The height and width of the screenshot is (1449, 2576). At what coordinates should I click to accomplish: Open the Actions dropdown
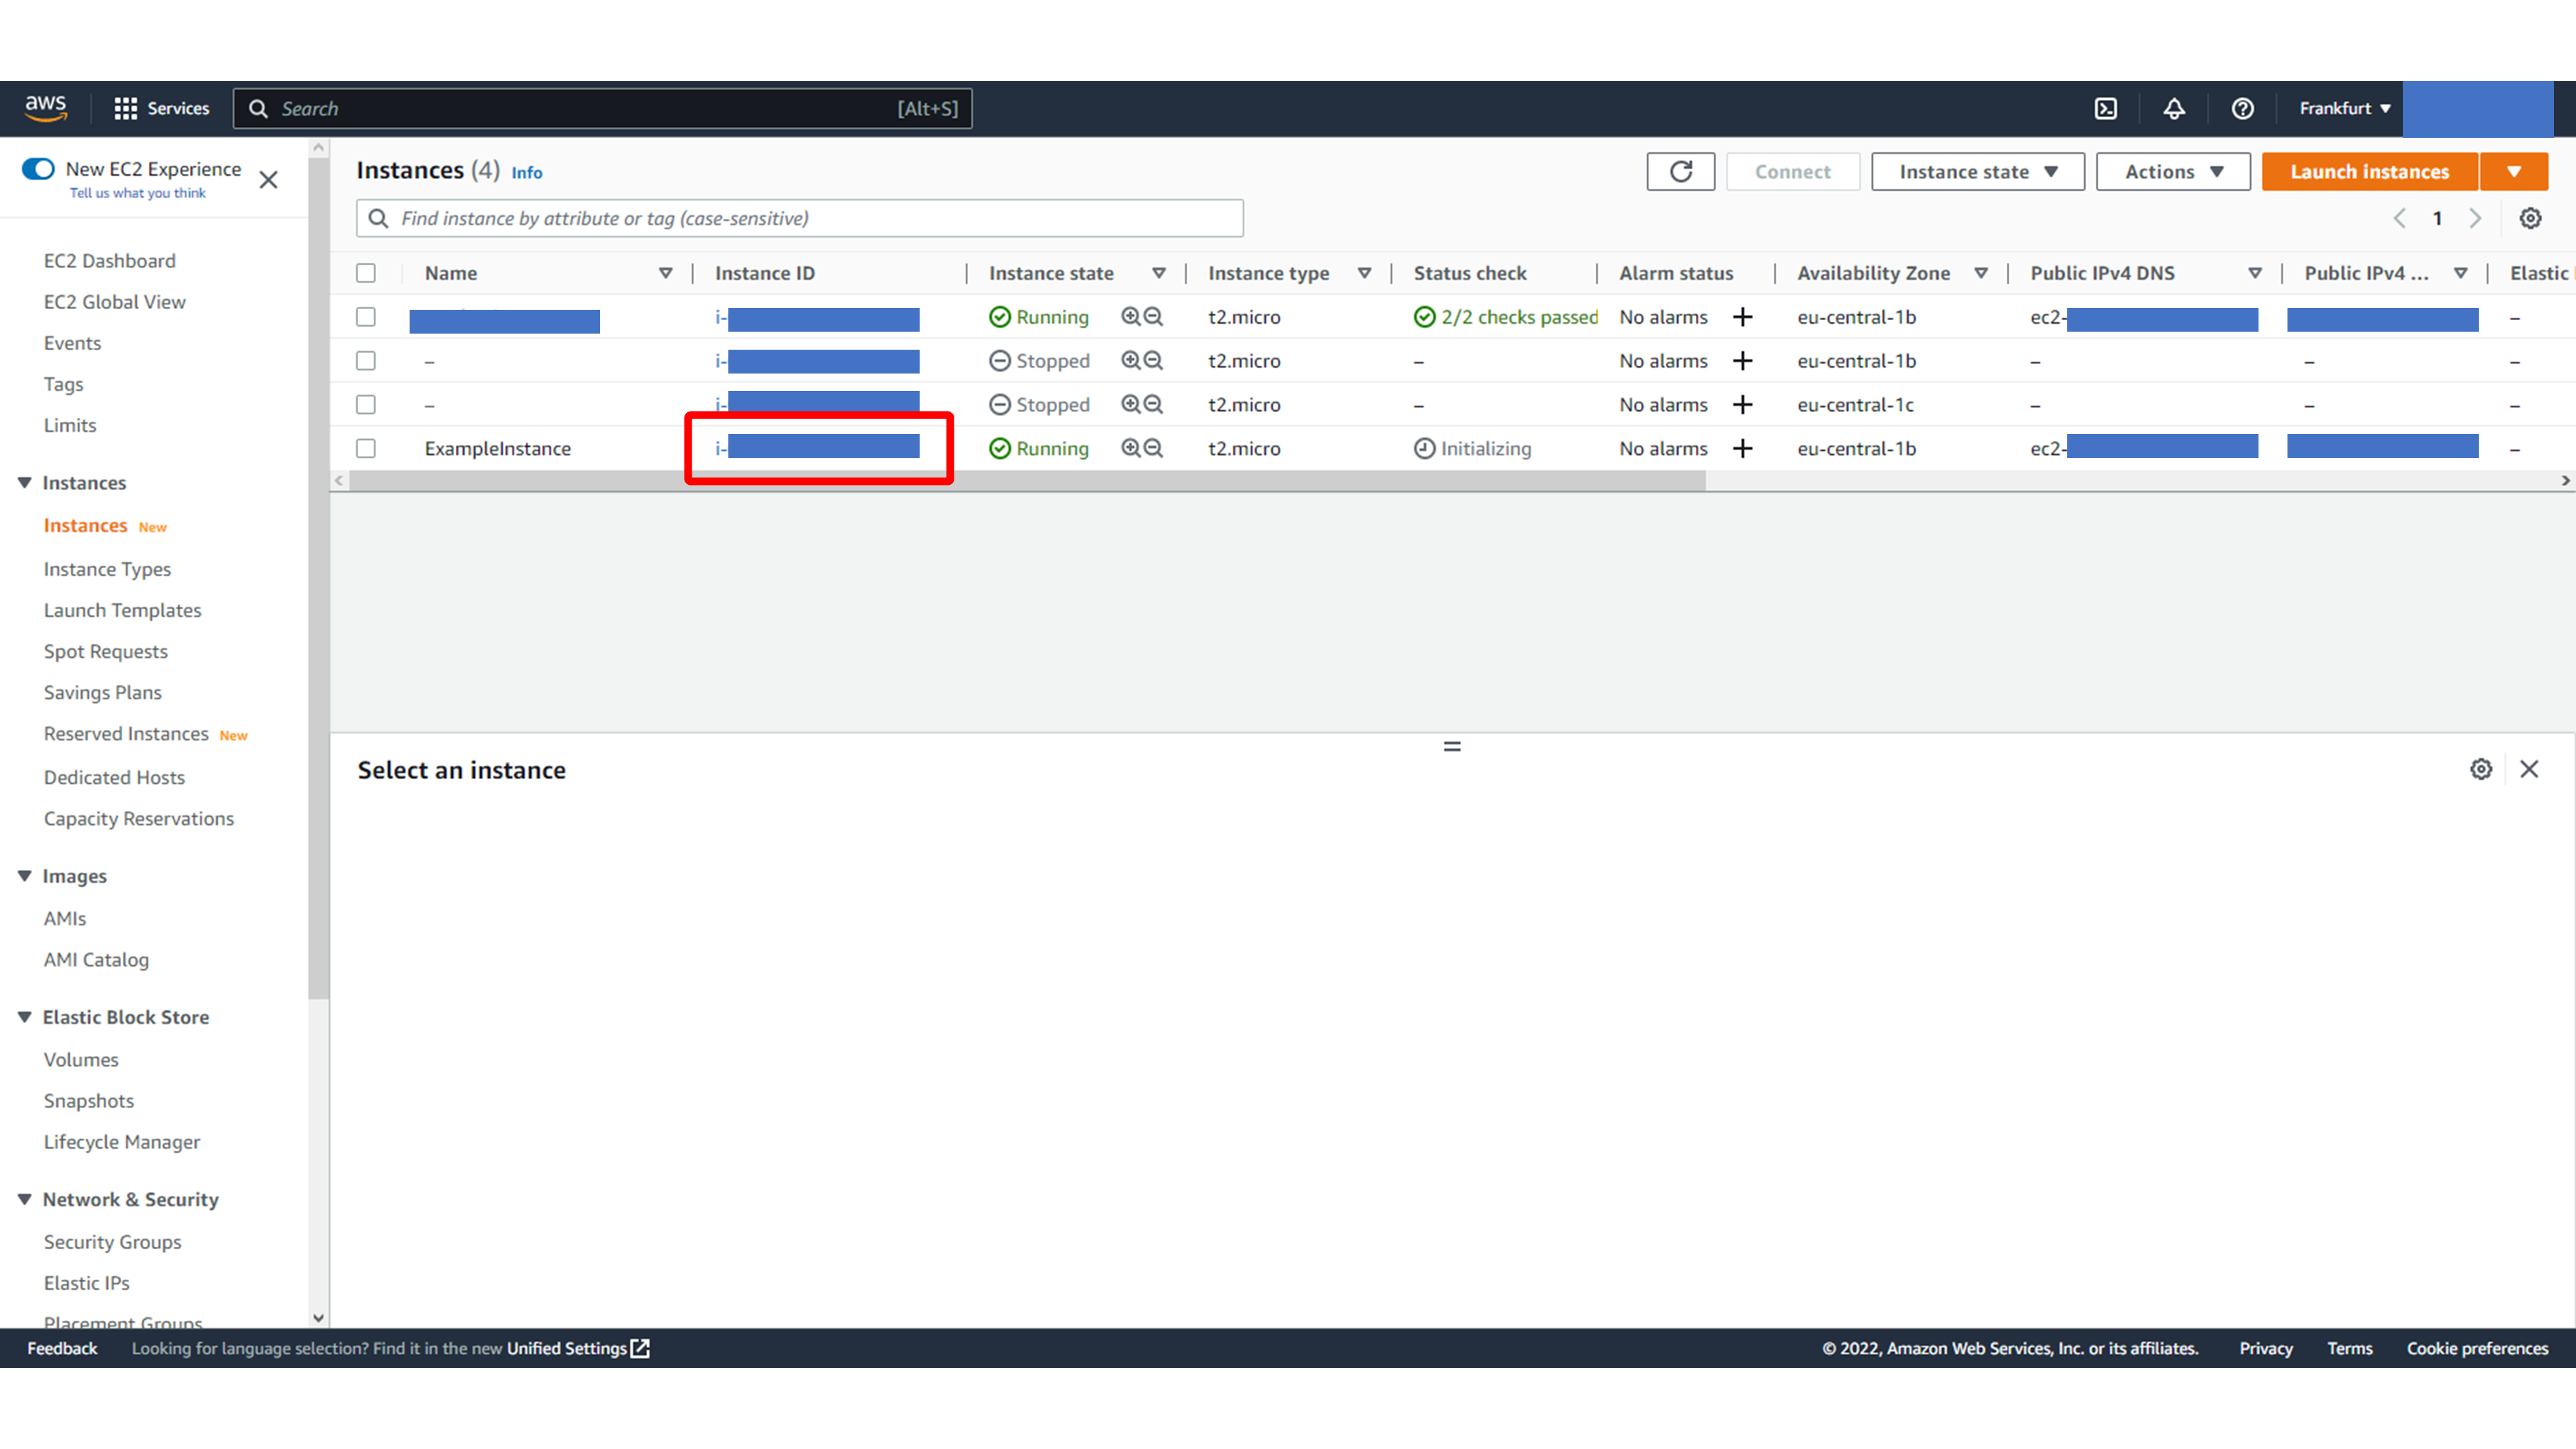[x=2172, y=171]
